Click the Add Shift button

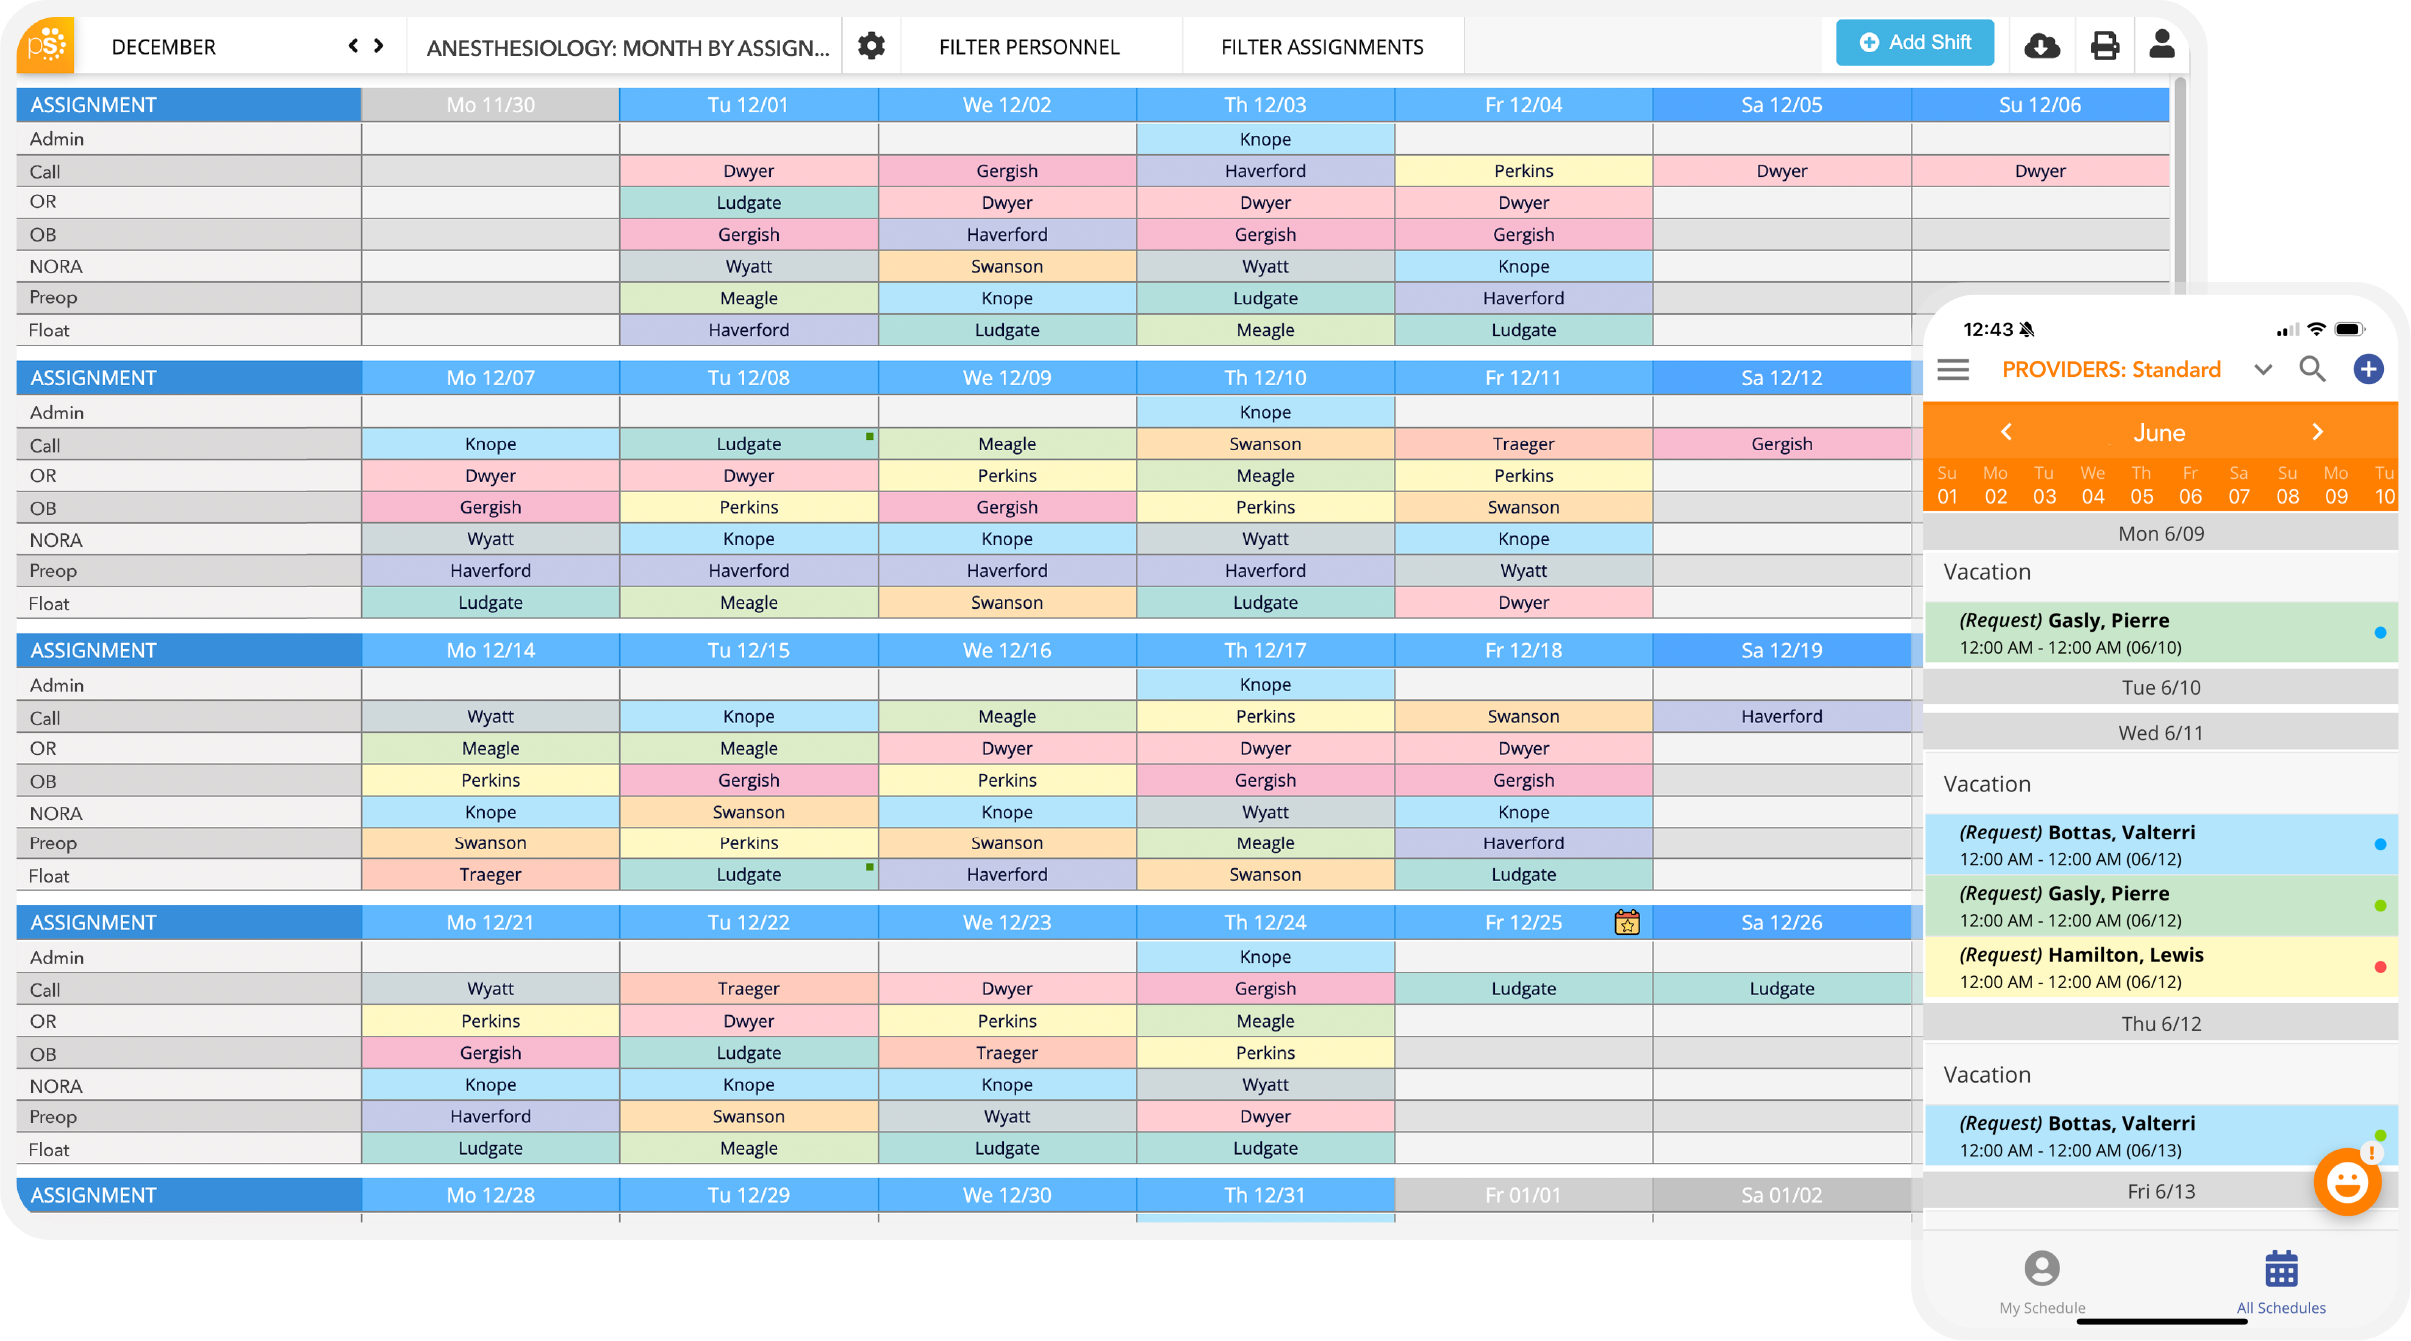coord(1914,43)
